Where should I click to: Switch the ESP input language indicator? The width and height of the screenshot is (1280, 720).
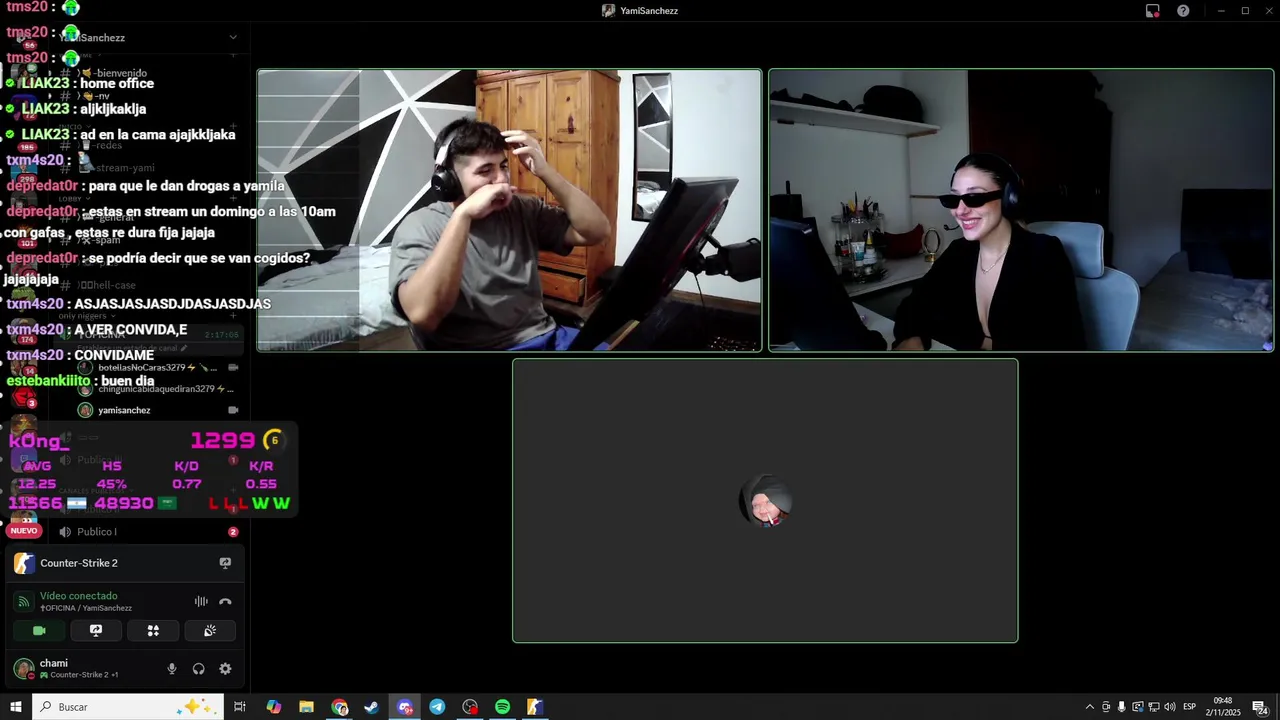tap(1189, 707)
